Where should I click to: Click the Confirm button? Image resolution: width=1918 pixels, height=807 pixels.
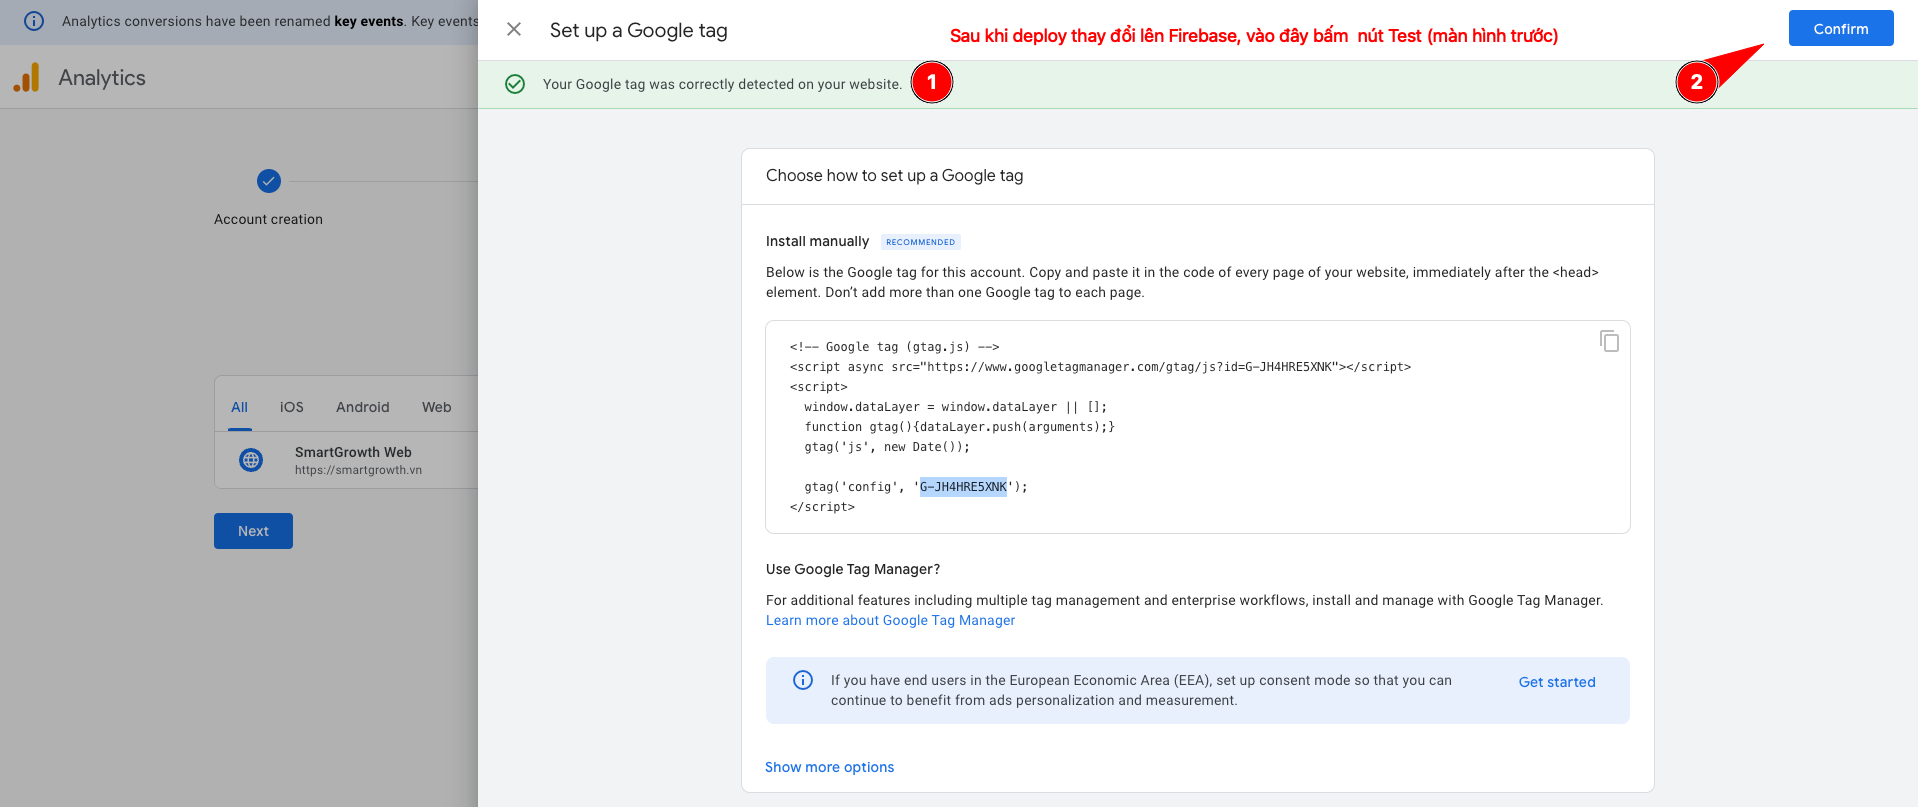(x=1840, y=29)
